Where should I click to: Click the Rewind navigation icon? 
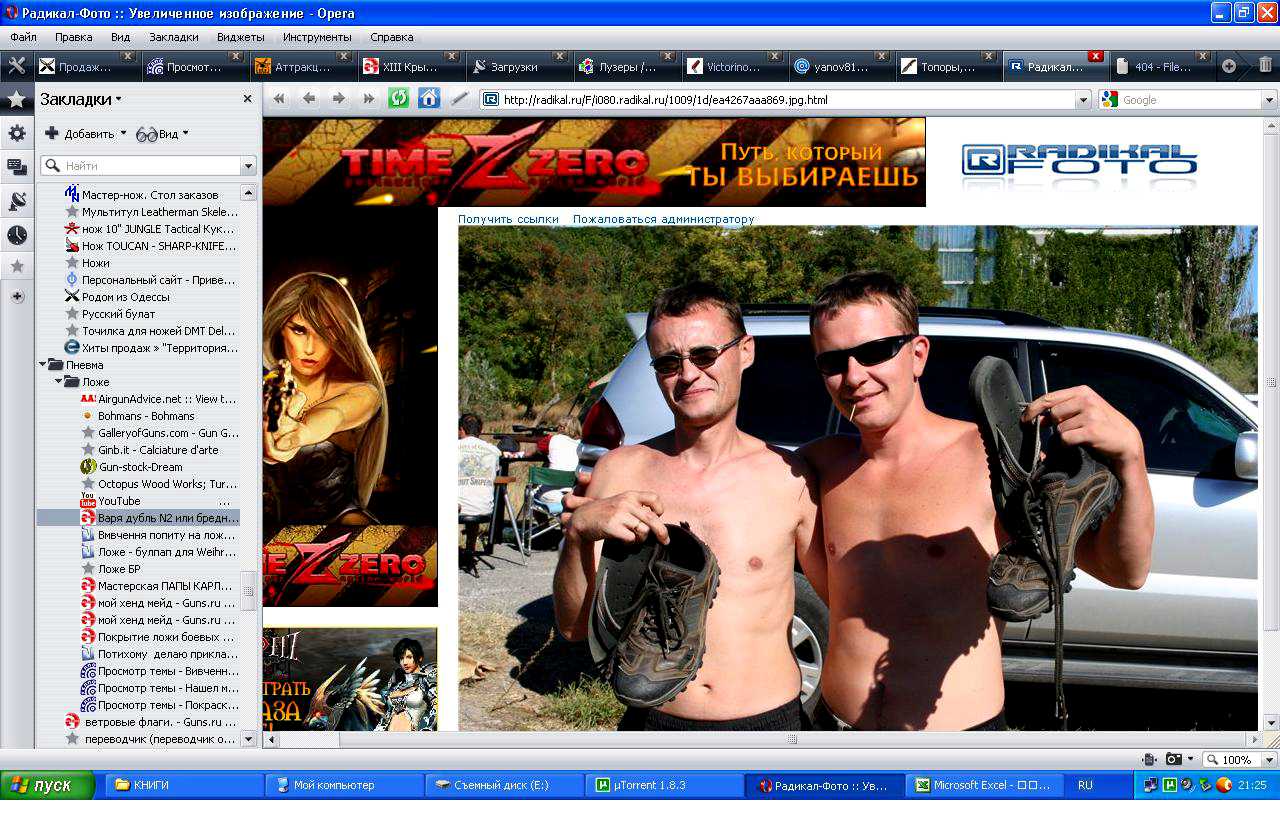tap(279, 98)
